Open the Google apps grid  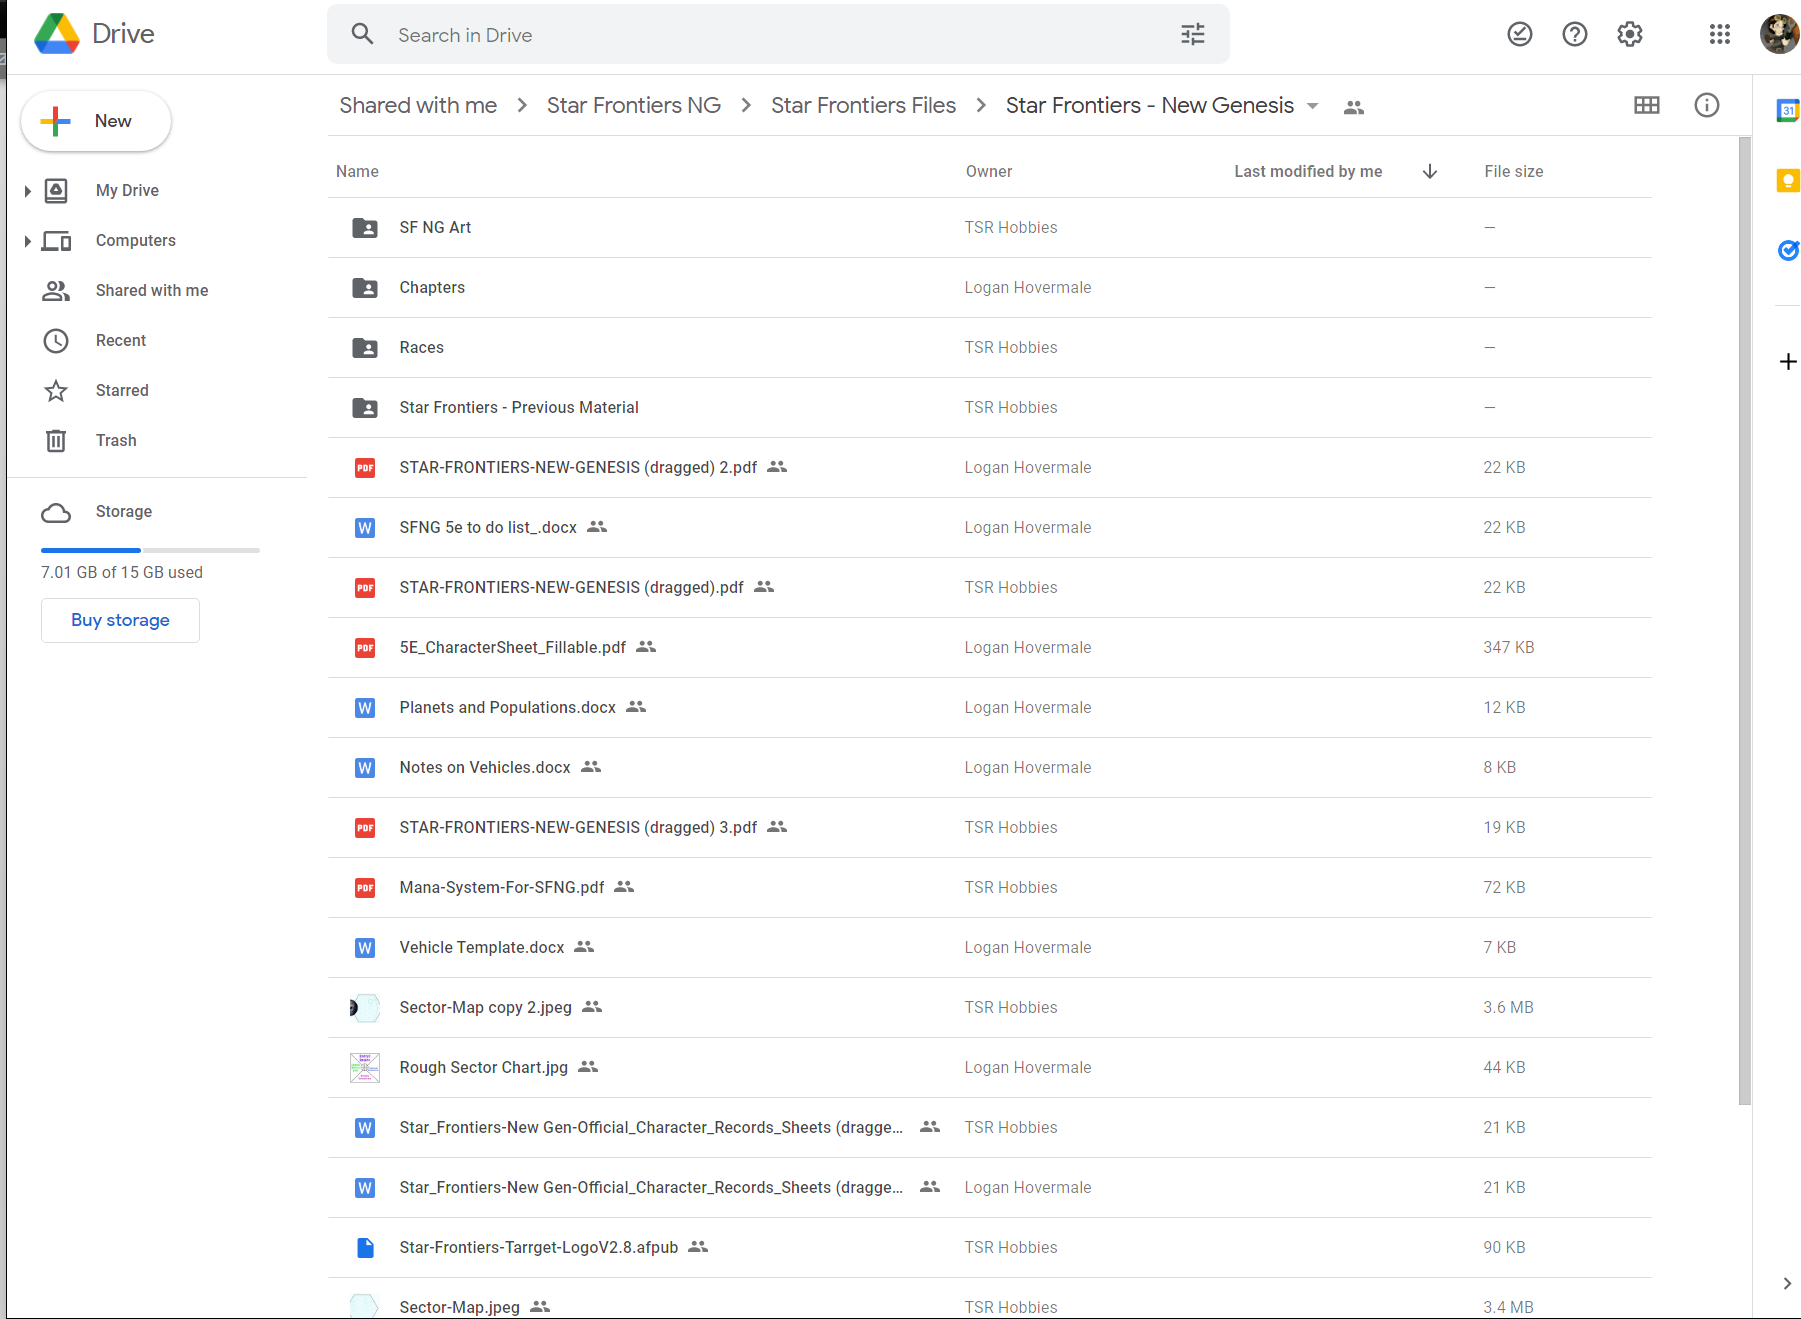coord(1719,35)
